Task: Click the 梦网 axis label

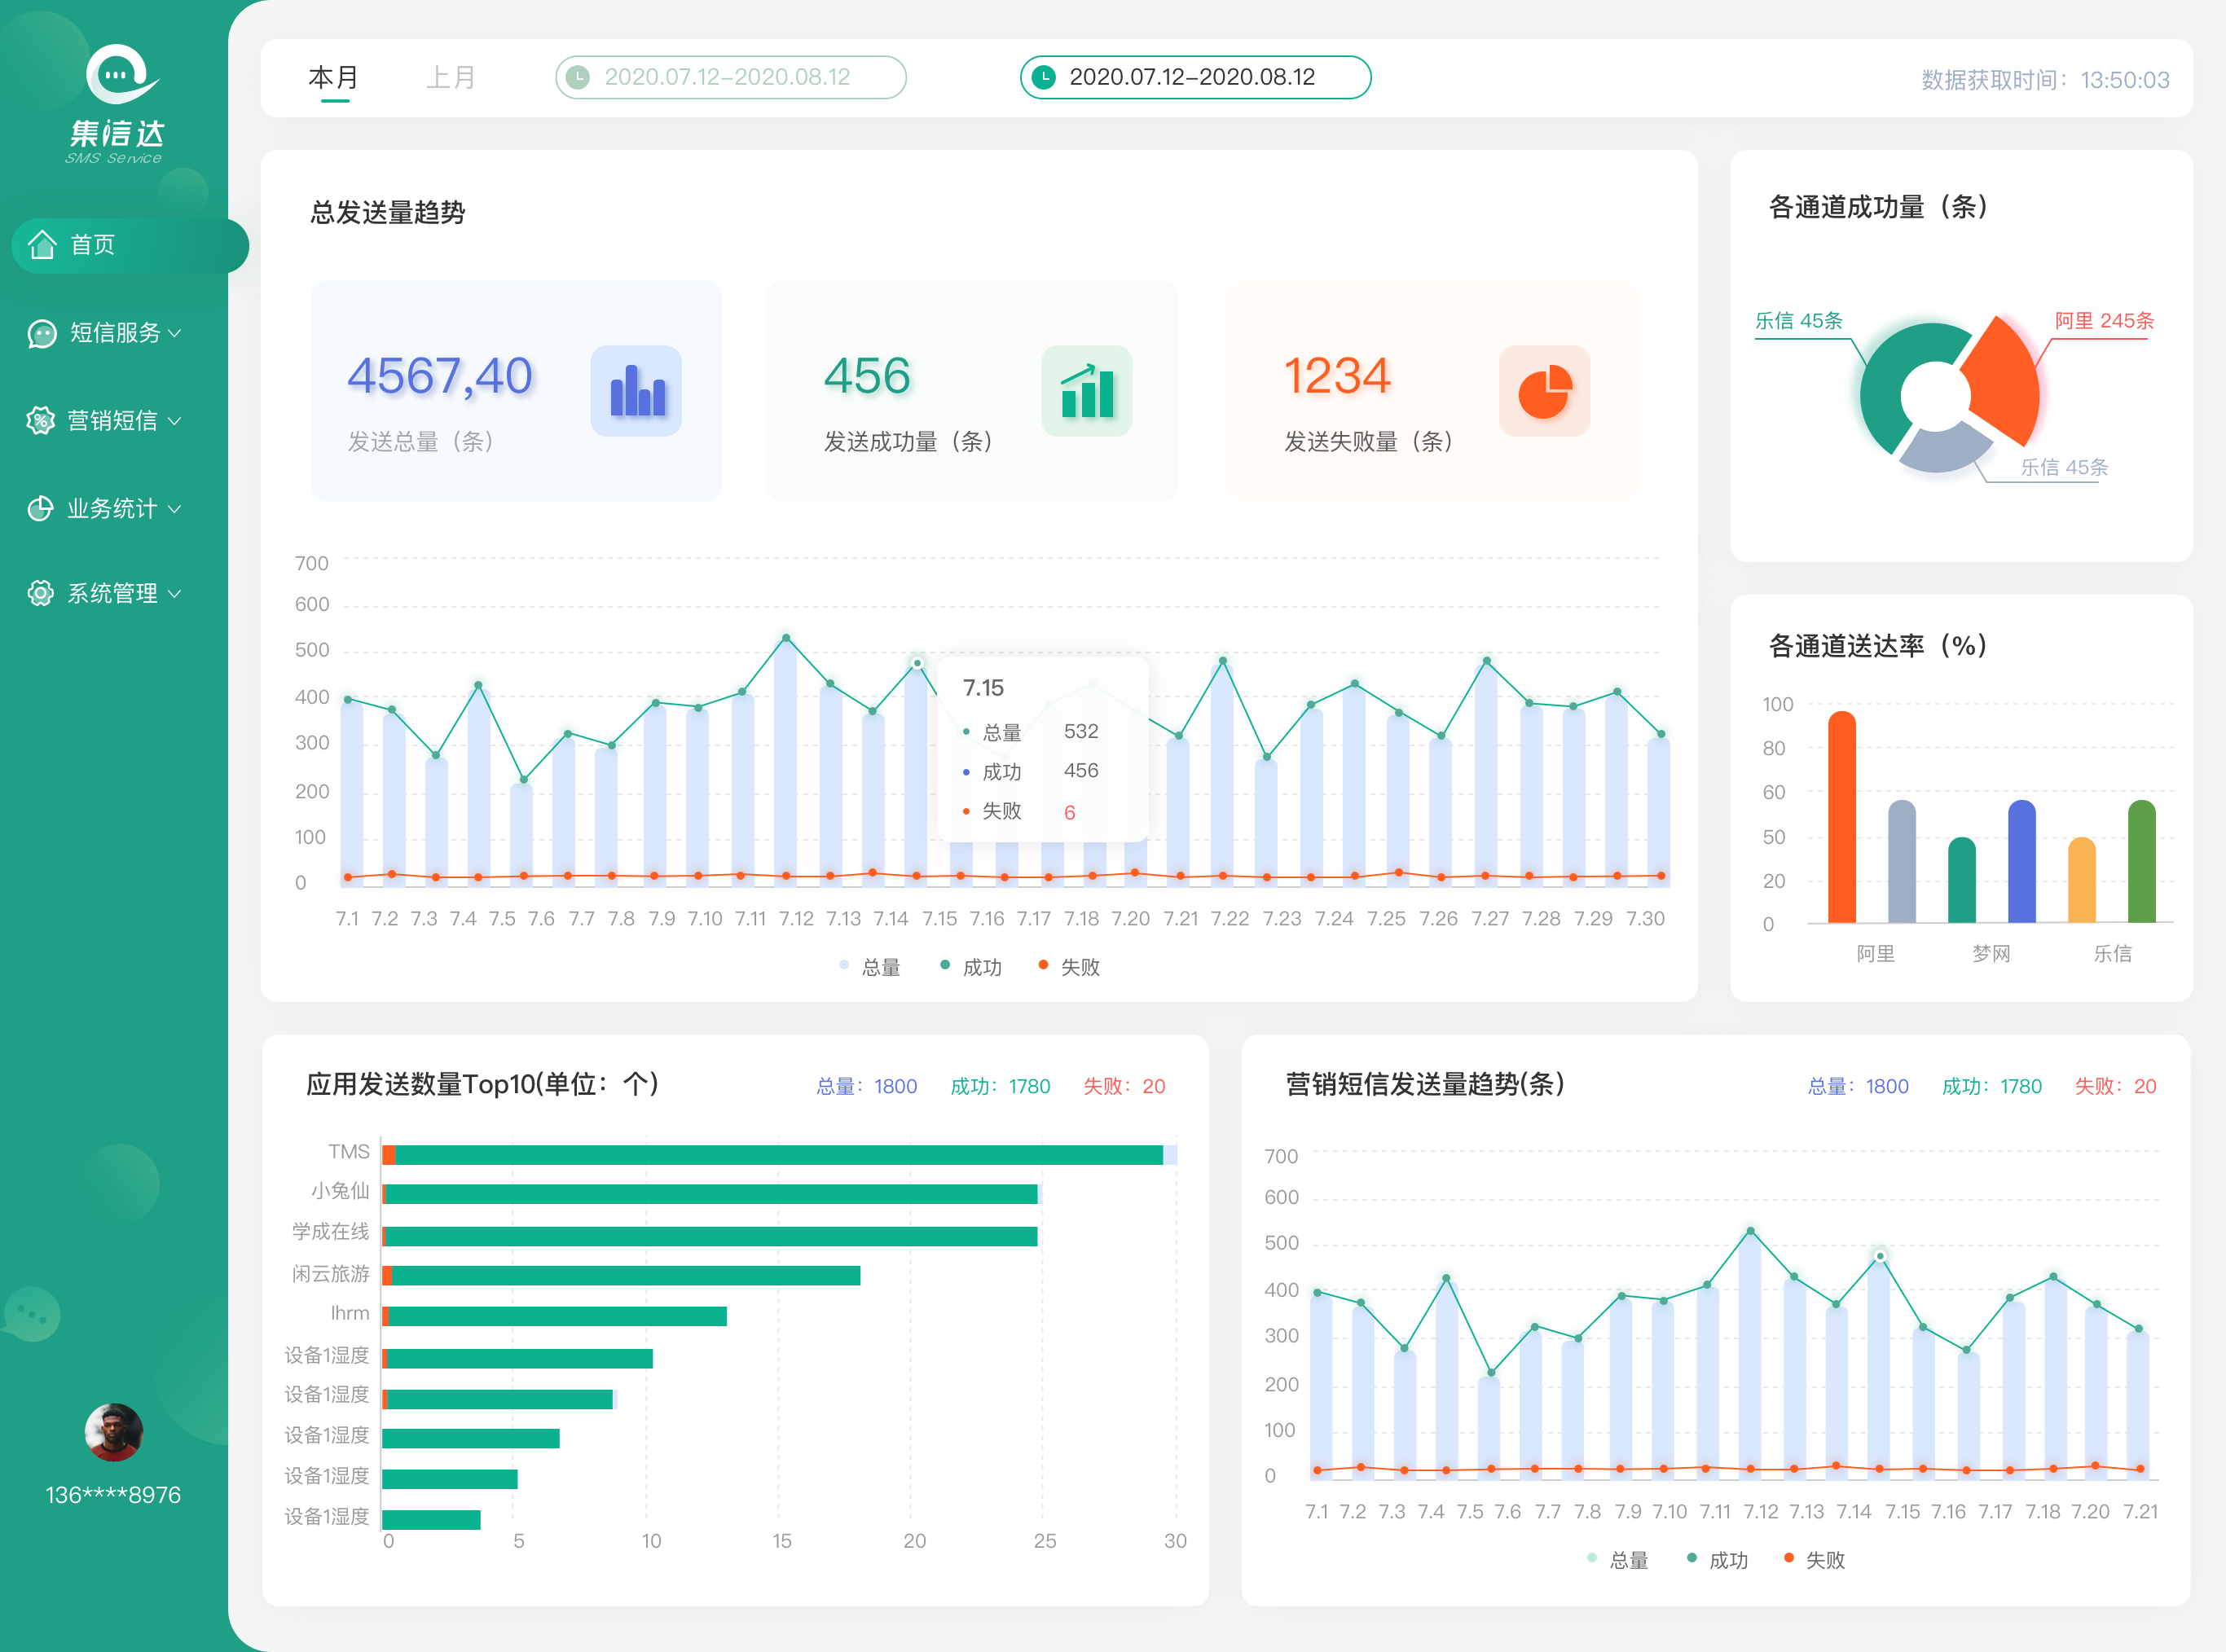Action: click(x=1991, y=954)
